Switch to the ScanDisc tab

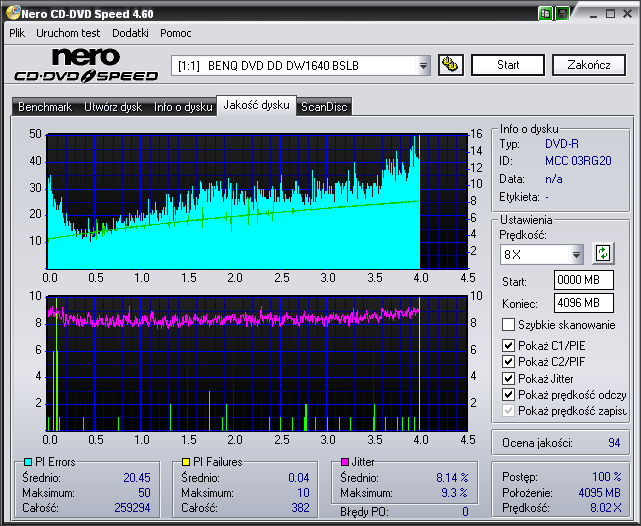(324, 107)
